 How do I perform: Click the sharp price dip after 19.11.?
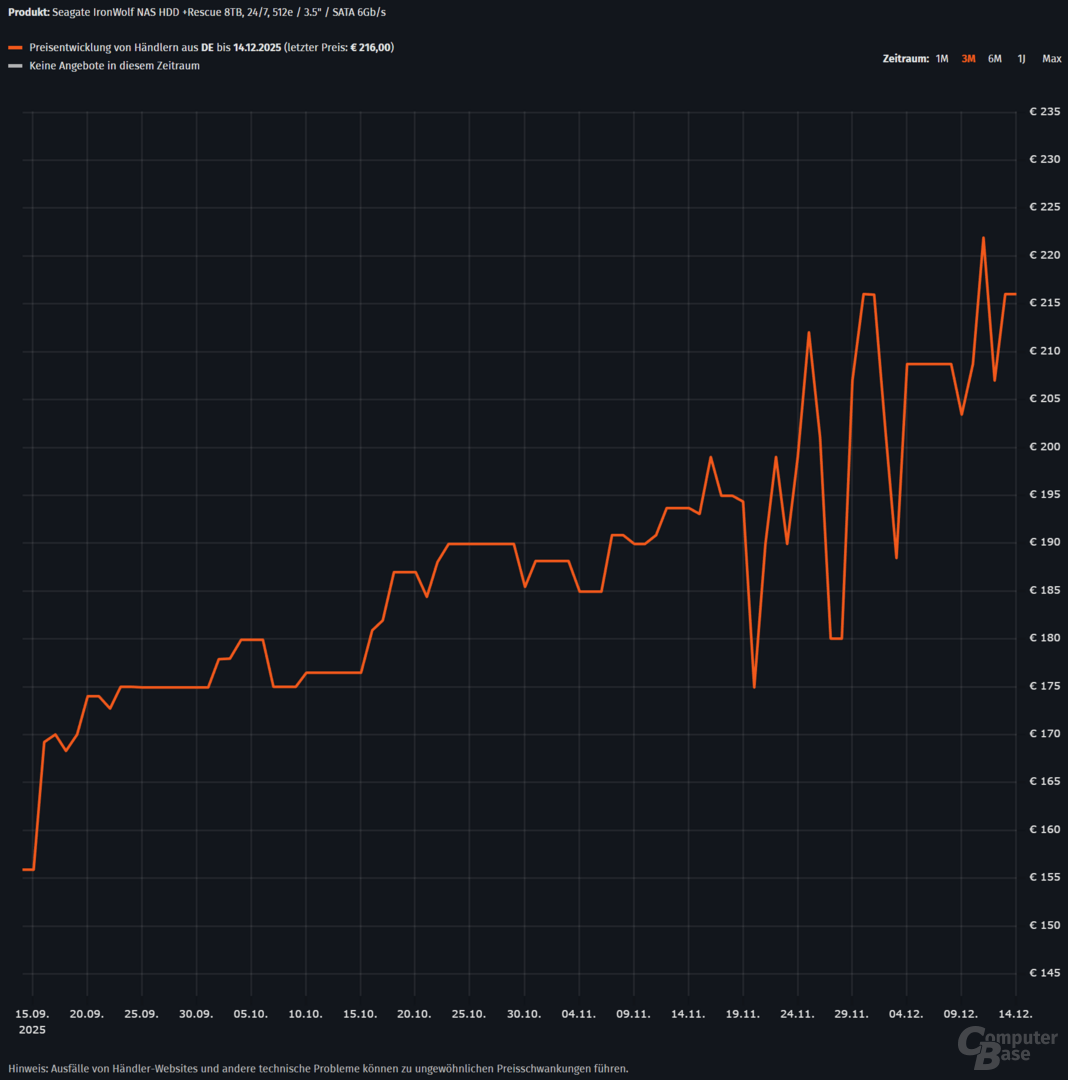coord(754,686)
